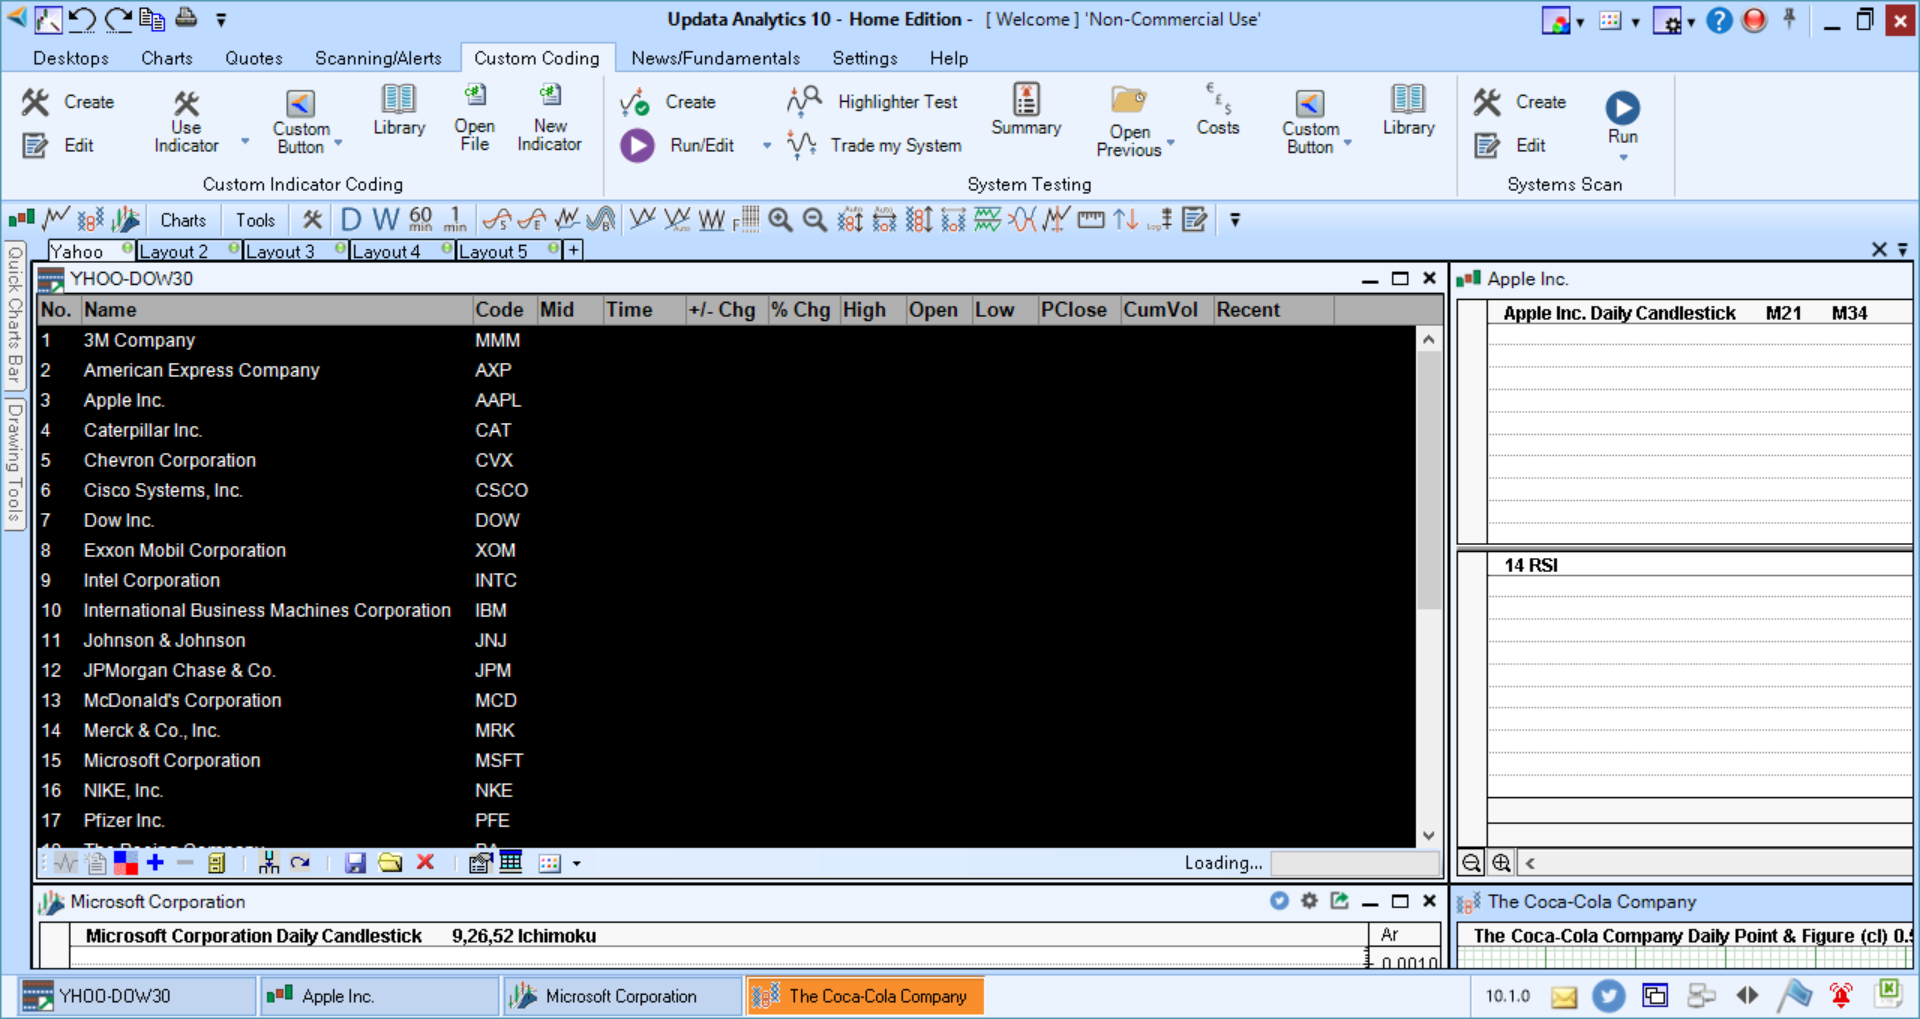Click the save disk icon in YHOO-DOW30 toolbar
Viewport: 1920px width, 1019px height.
click(355, 863)
